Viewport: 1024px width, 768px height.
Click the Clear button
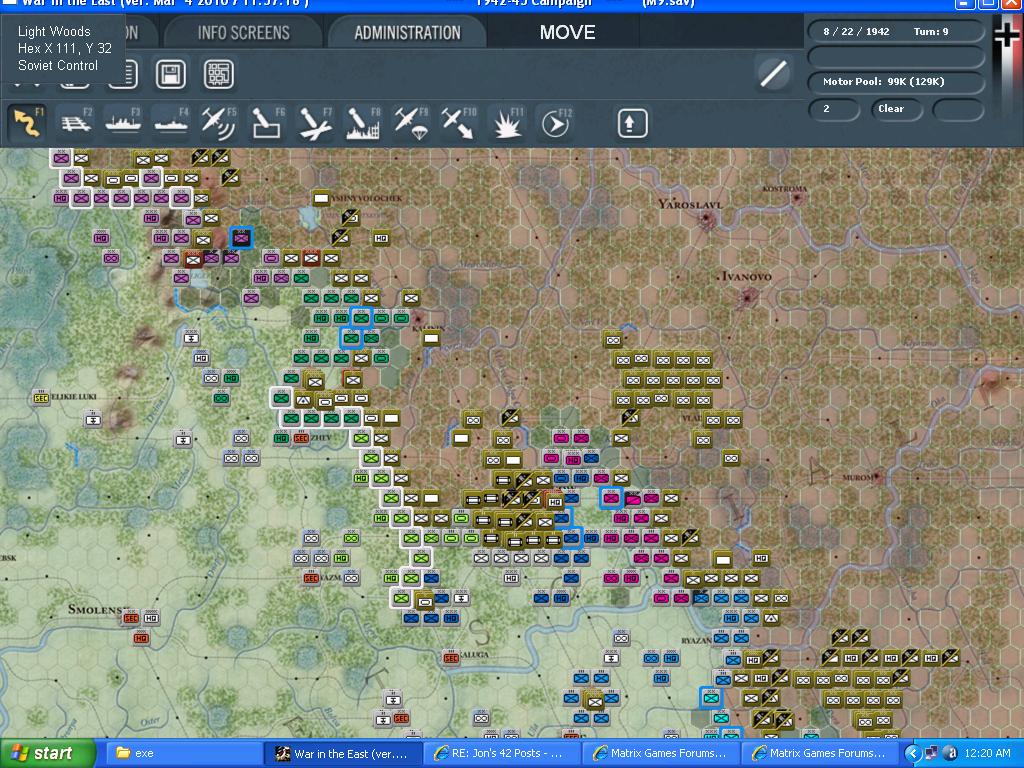[x=896, y=109]
